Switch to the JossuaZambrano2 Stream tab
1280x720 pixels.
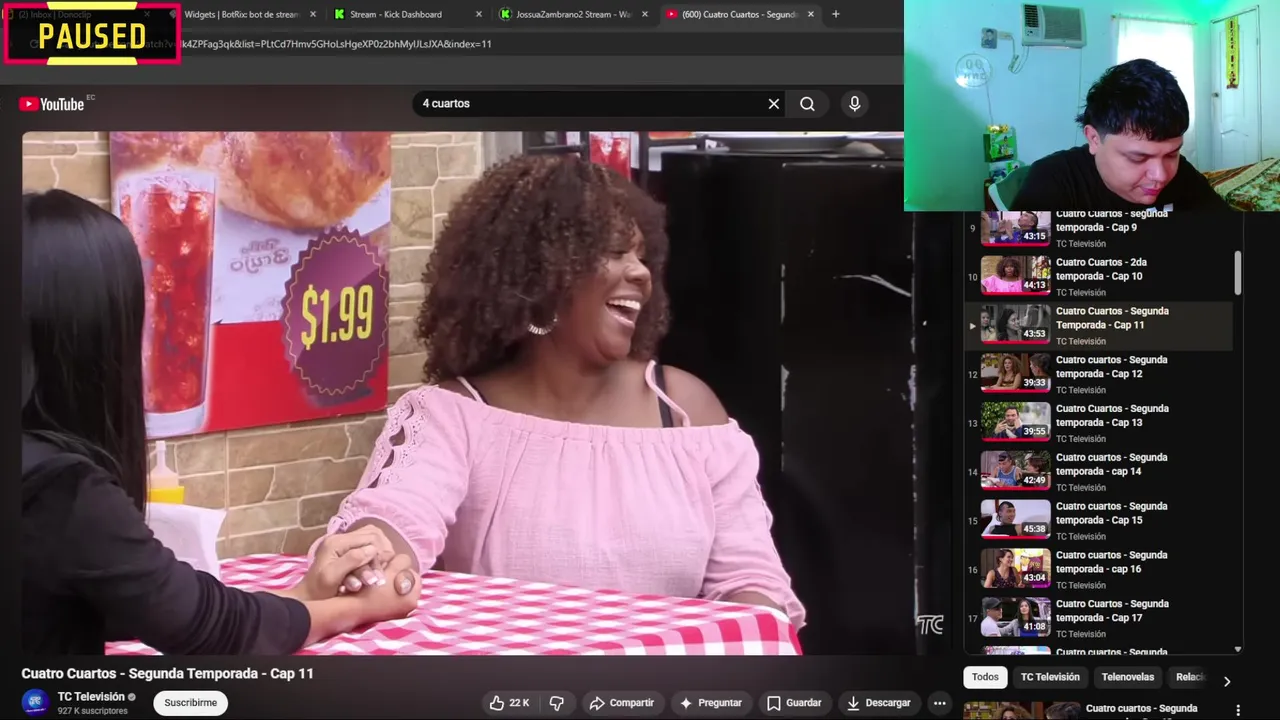pos(573,14)
